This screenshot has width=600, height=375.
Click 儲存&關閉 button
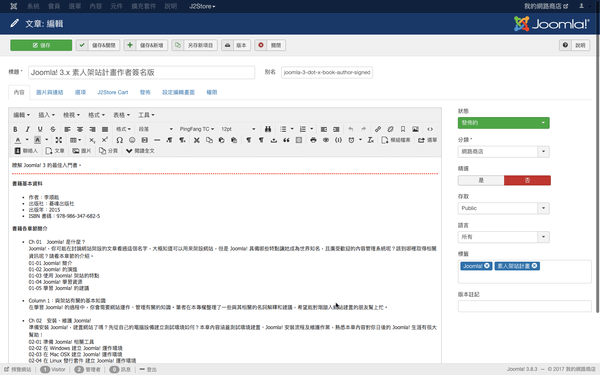pos(98,45)
